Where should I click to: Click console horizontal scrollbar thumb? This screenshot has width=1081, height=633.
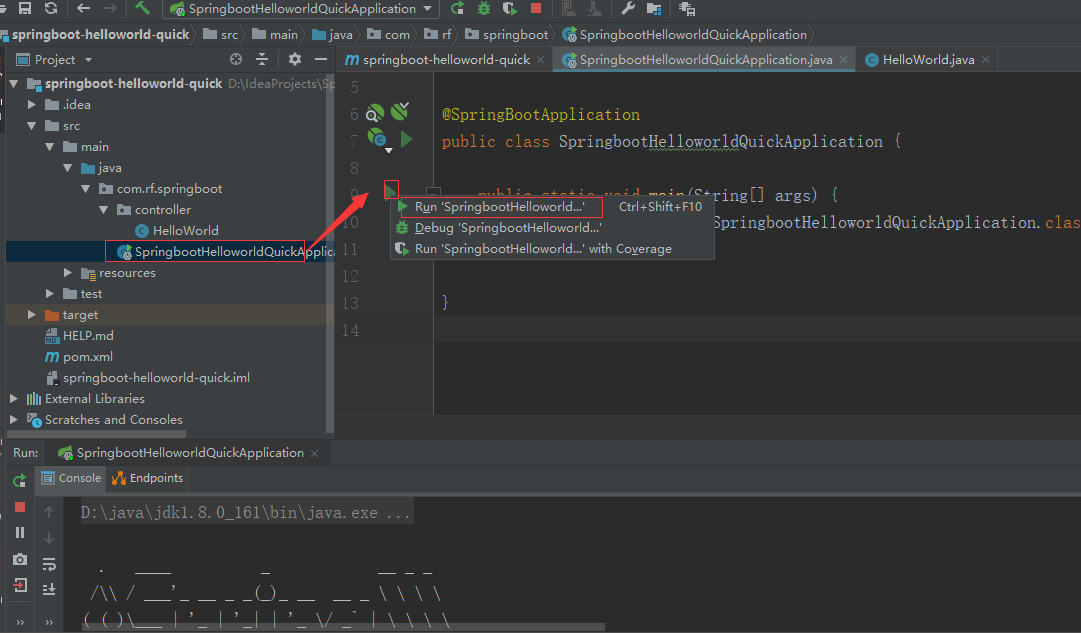(345, 627)
